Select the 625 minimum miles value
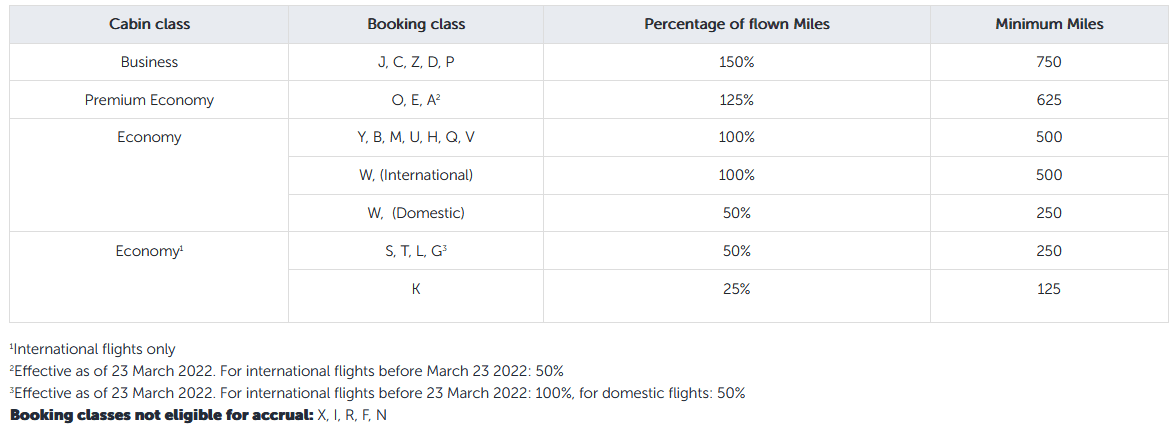The height and width of the screenshot is (430, 1175). pos(1049,100)
